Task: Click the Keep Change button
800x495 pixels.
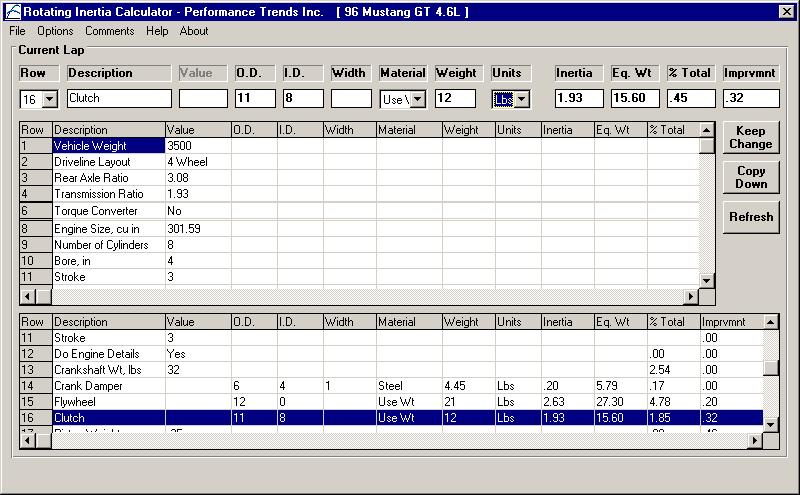Action: (x=751, y=137)
